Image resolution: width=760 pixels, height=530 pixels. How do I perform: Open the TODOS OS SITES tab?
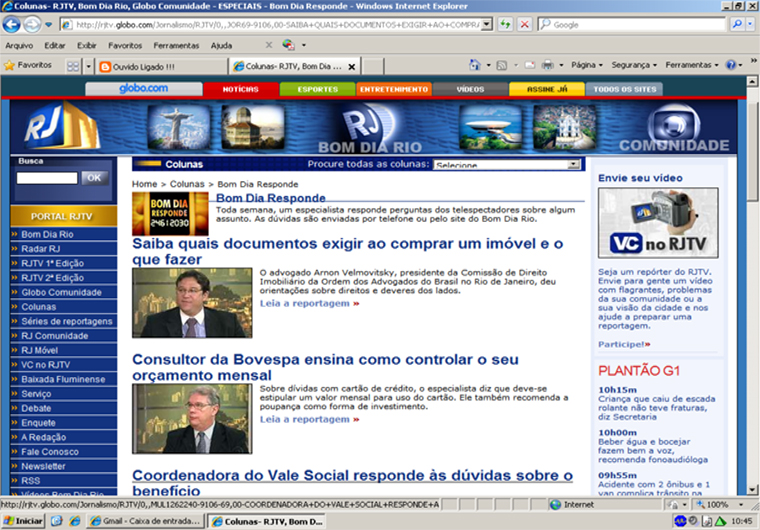tap(624, 89)
